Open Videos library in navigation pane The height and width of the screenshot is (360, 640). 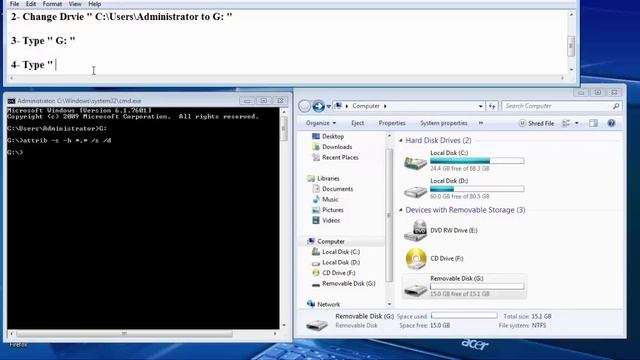(x=326, y=220)
